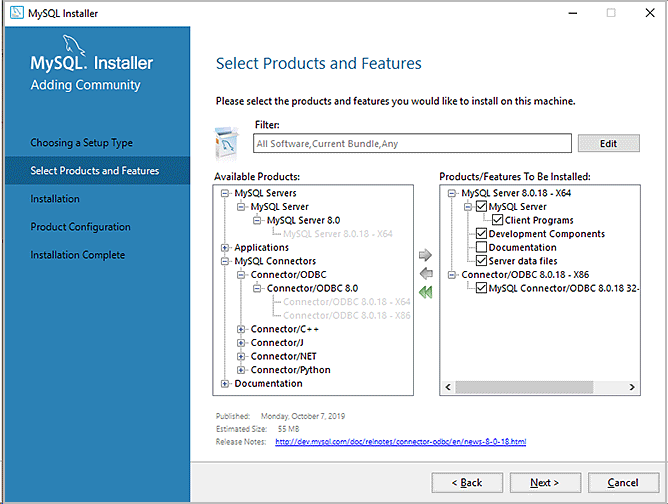Expand Documentation node in Available Products

(x=225, y=384)
